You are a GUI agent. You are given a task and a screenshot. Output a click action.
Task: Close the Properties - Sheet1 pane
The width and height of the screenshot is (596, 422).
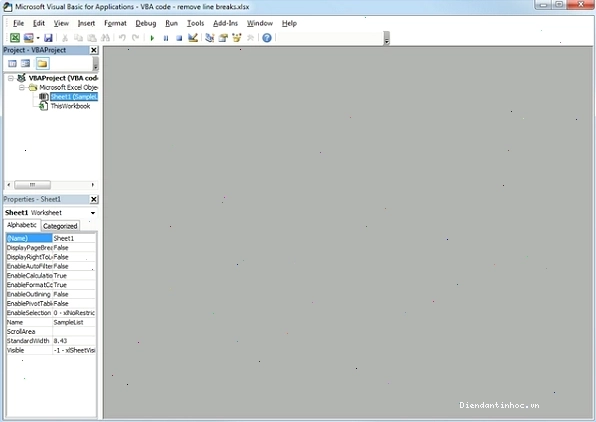[94, 199]
